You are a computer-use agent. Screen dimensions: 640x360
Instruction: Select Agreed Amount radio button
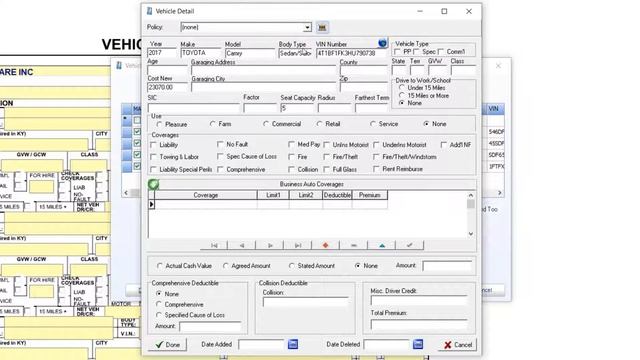pyautogui.click(x=225, y=266)
